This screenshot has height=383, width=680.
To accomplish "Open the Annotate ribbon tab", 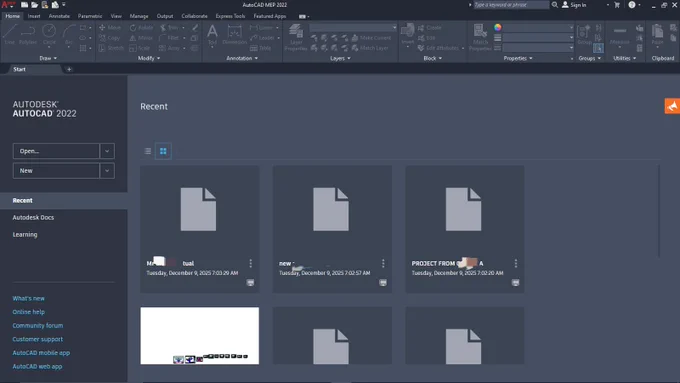I will 59,16.
